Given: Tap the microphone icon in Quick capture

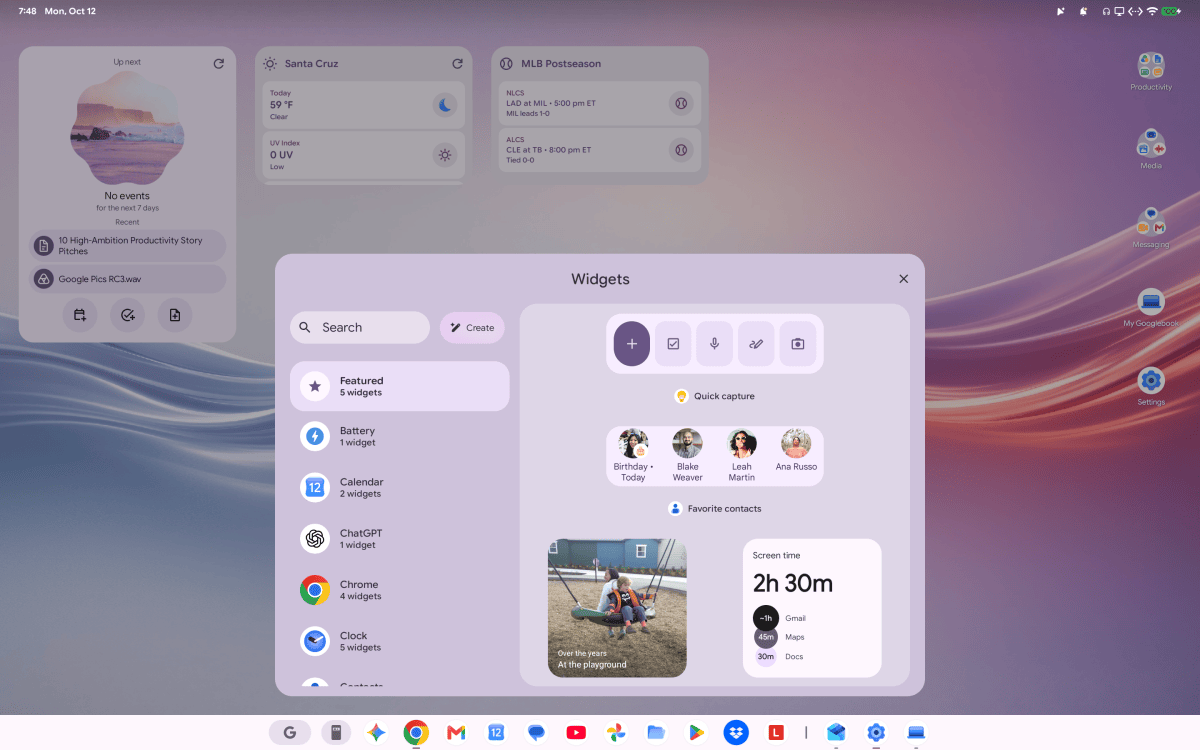Looking at the screenshot, I should [x=714, y=344].
